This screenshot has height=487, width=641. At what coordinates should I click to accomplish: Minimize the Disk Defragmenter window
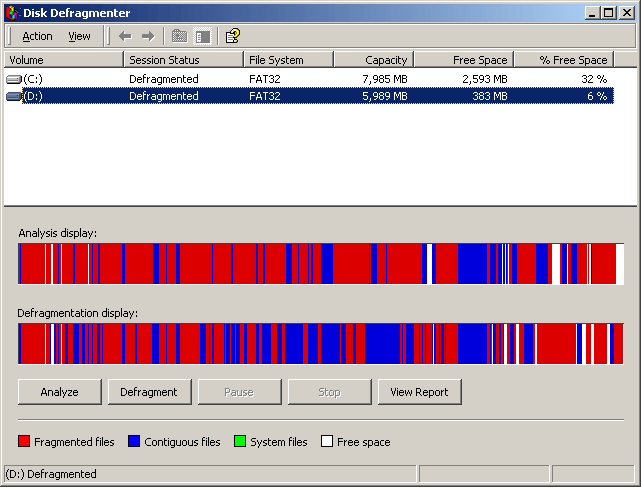[592, 13]
